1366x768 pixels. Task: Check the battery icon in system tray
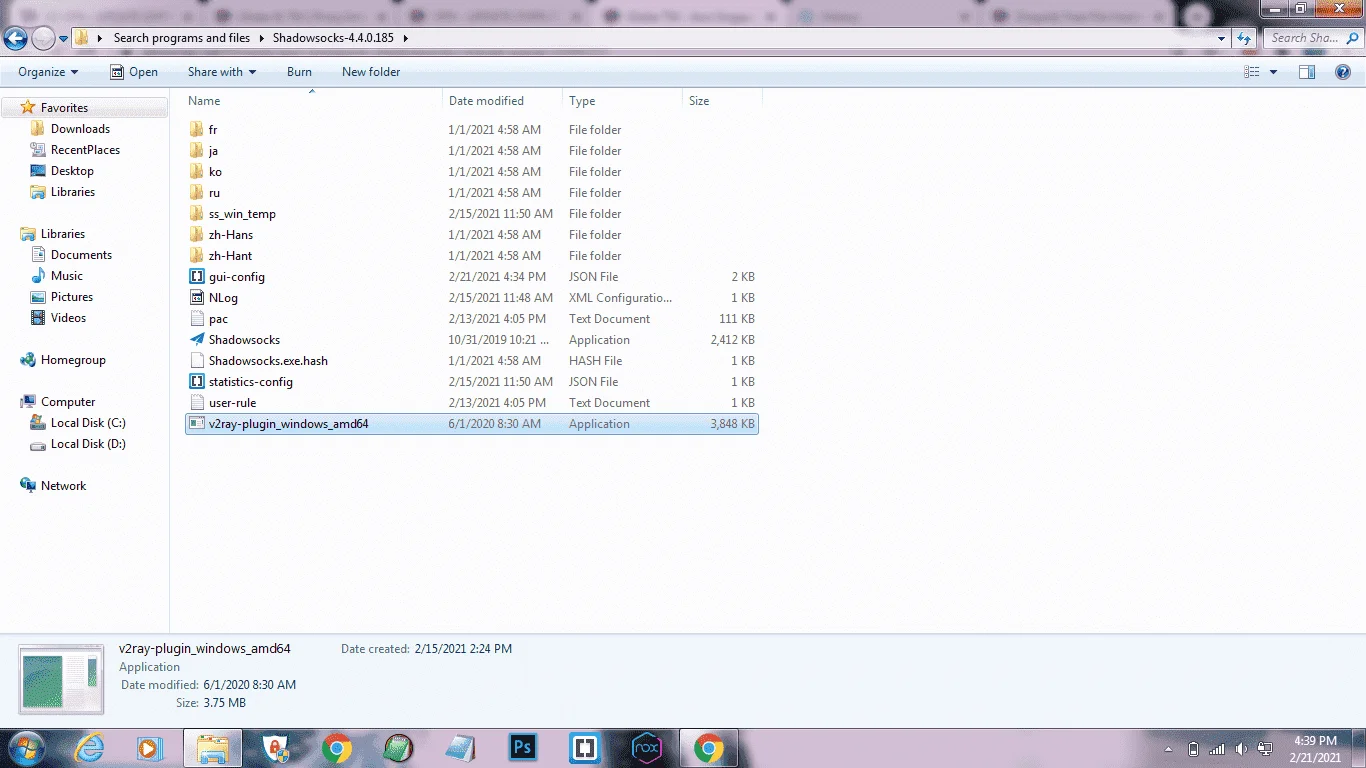tap(1193, 749)
